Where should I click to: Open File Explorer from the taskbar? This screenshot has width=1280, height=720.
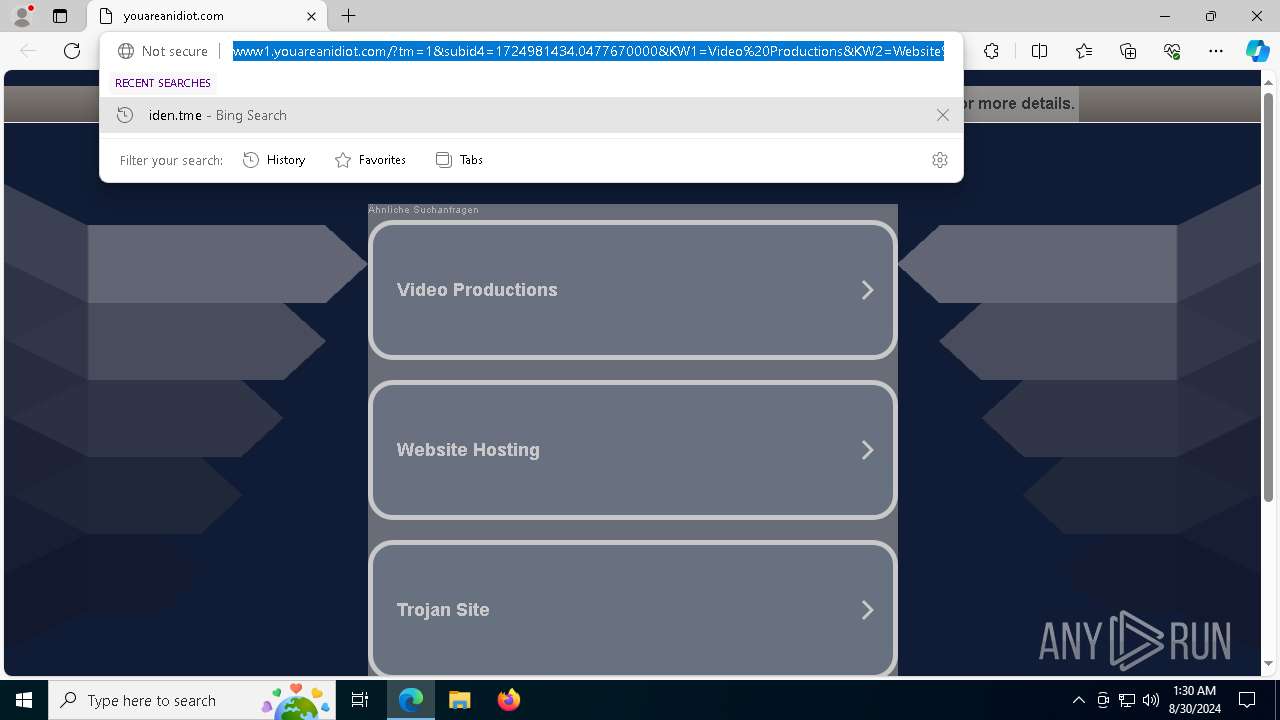[459, 700]
